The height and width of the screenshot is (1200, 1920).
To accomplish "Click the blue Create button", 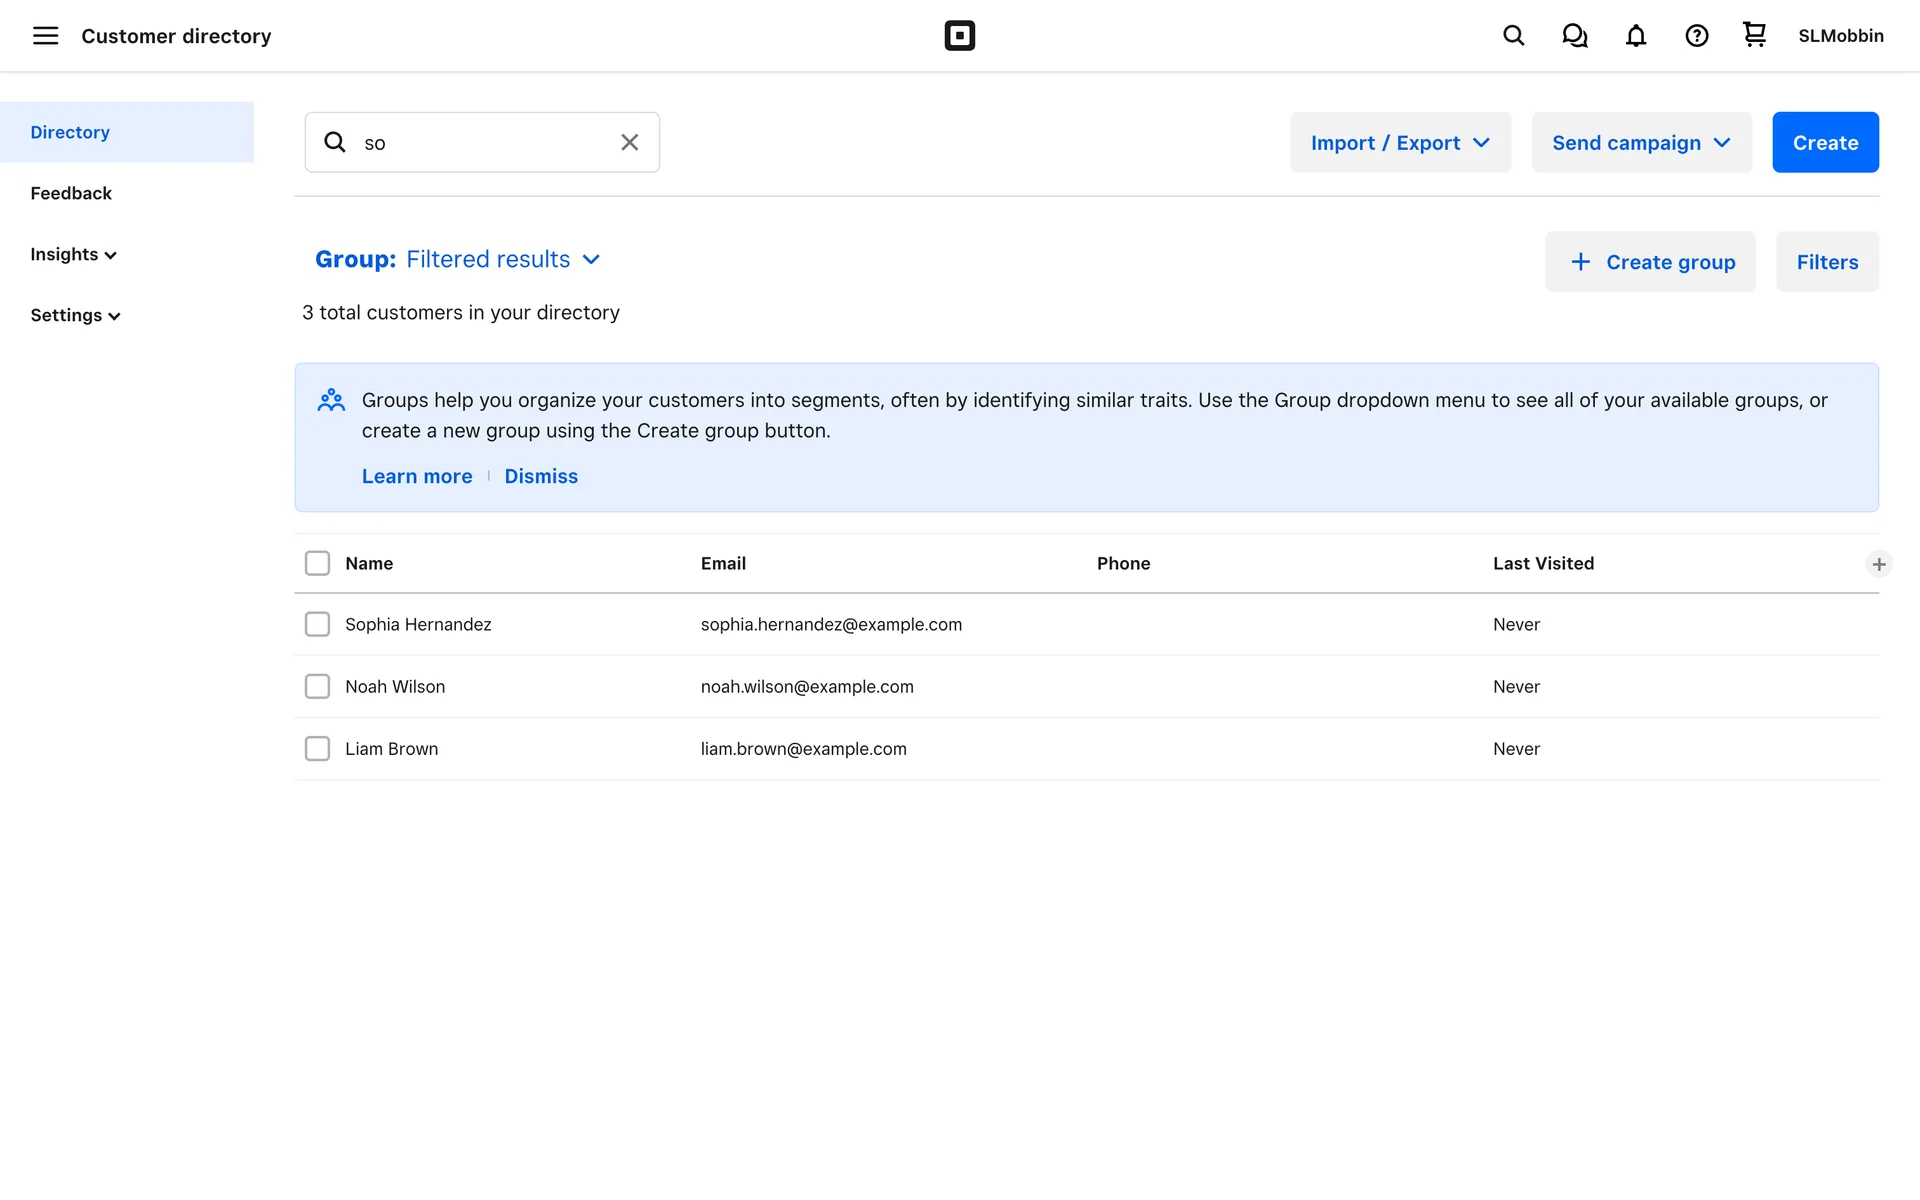I will [x=1824, y=142].
